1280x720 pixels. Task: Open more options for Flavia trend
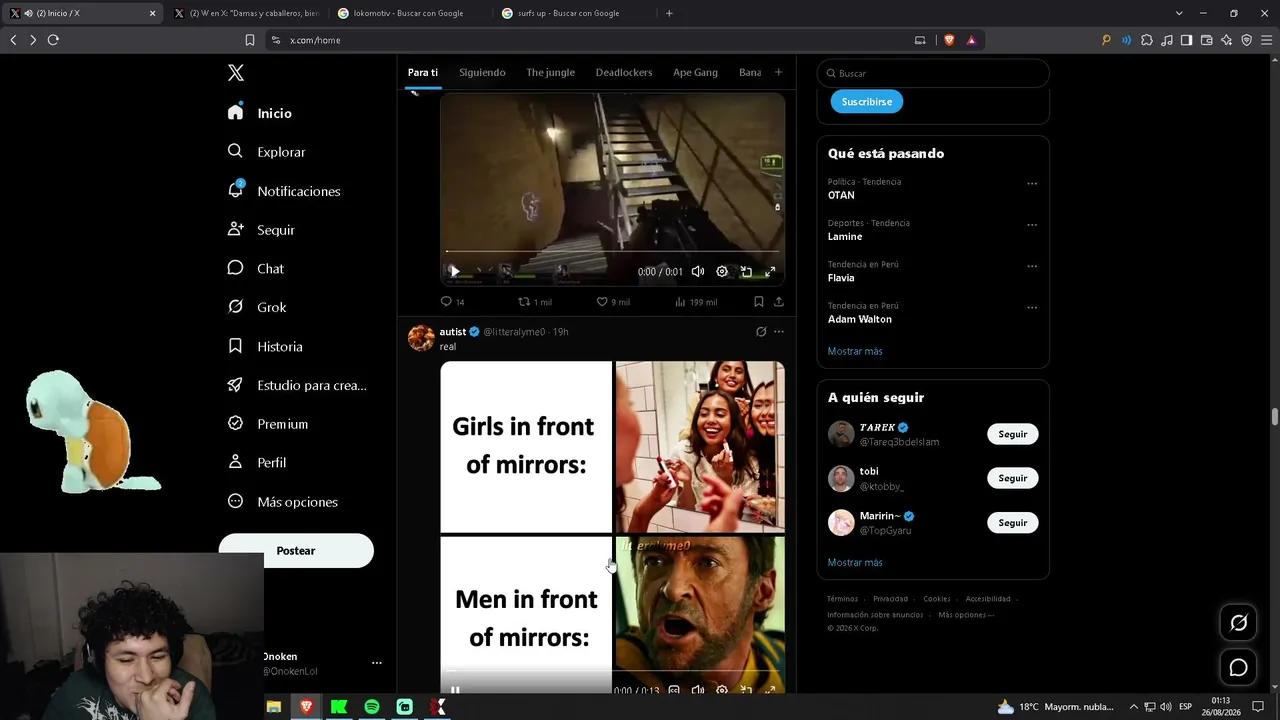coord(1032,266)
